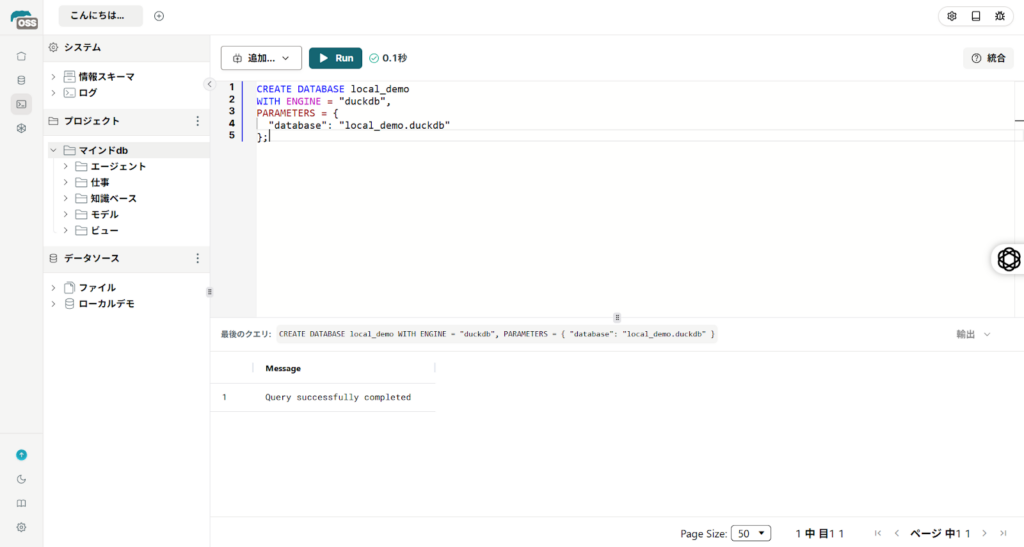The width and height of the screenshot is (1024, 547).
Task: Switch to the こんにちは query tab
Action: coord(98,16)
